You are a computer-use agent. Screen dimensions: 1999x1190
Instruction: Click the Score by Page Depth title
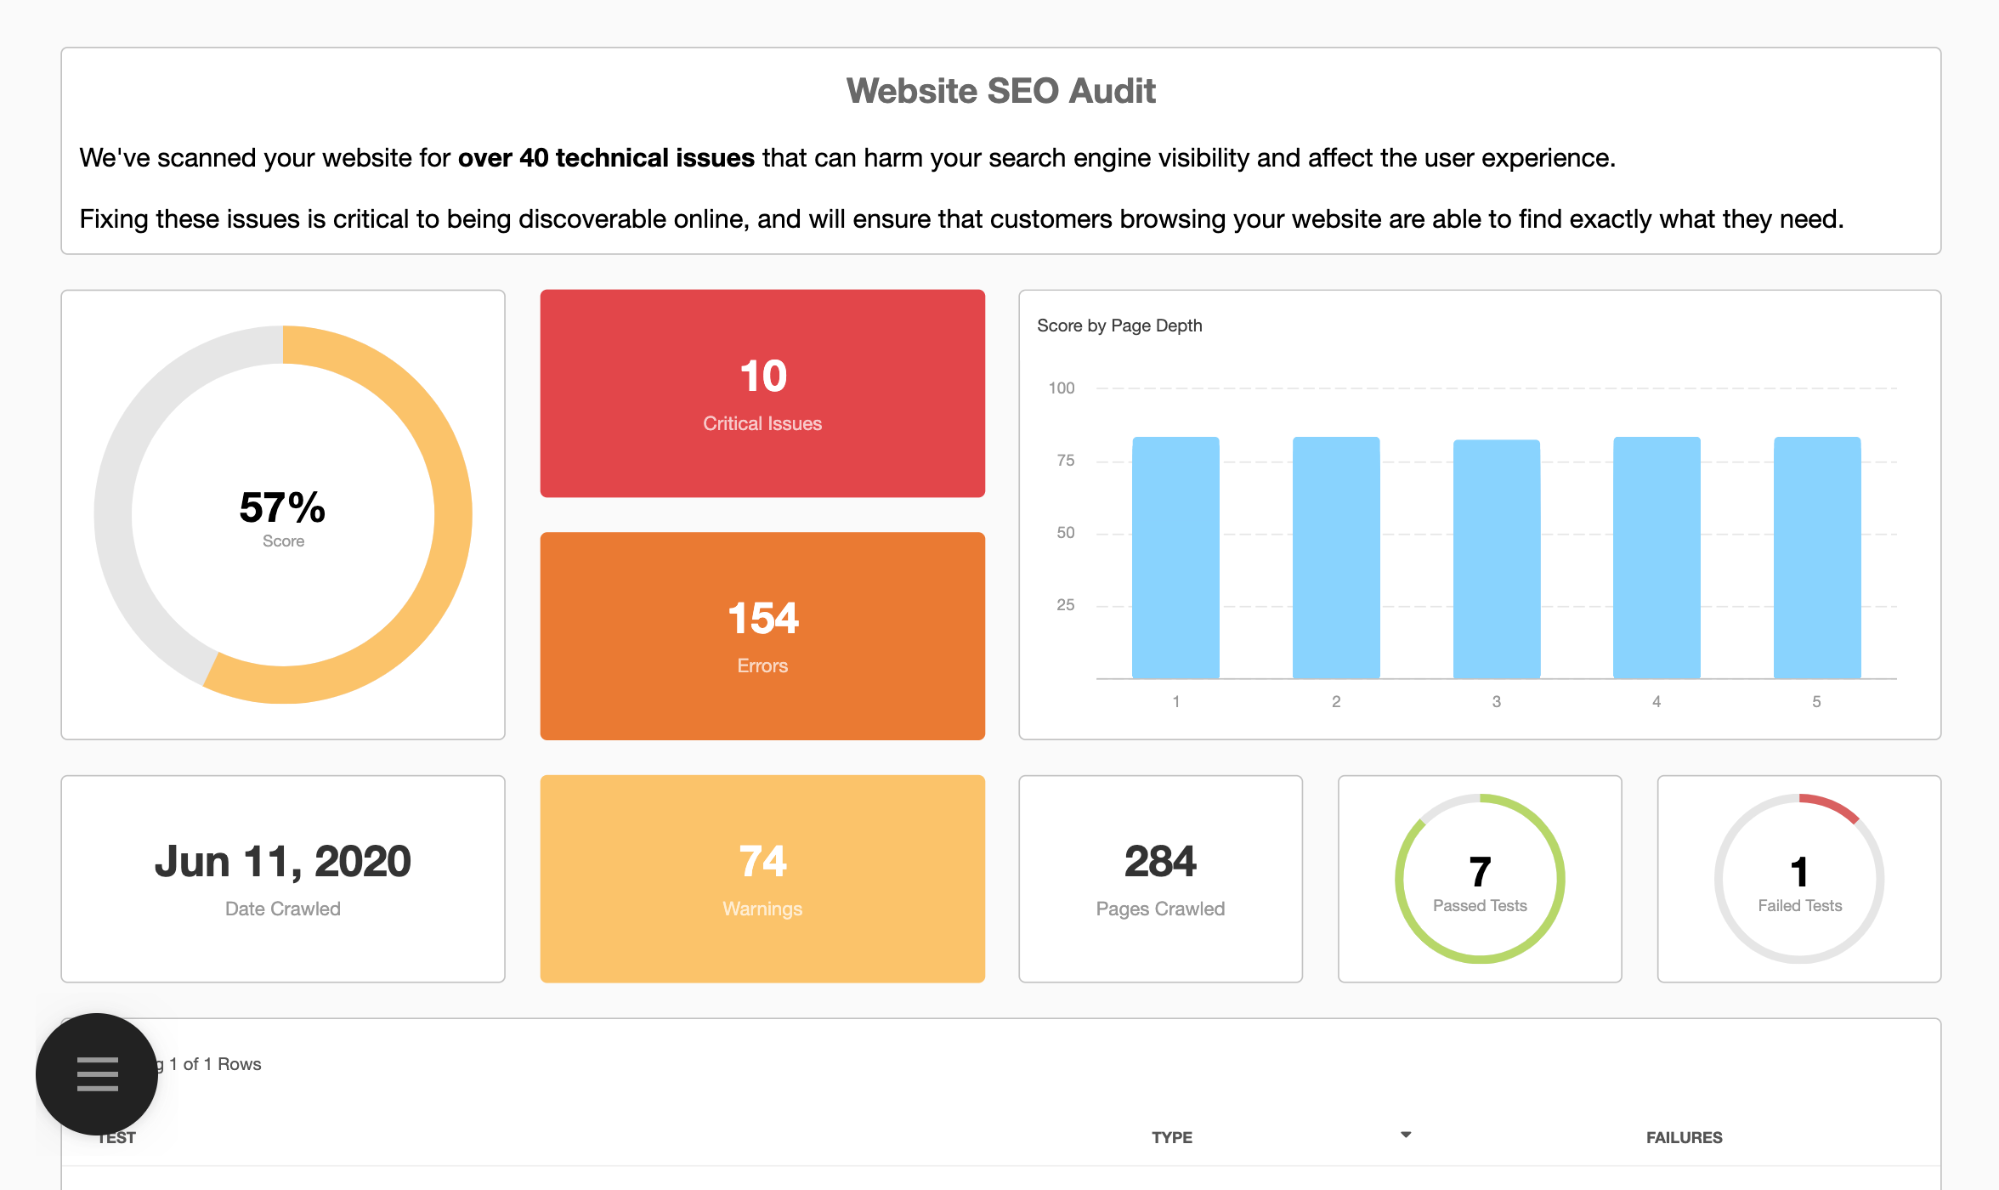tap(1119, 326)
